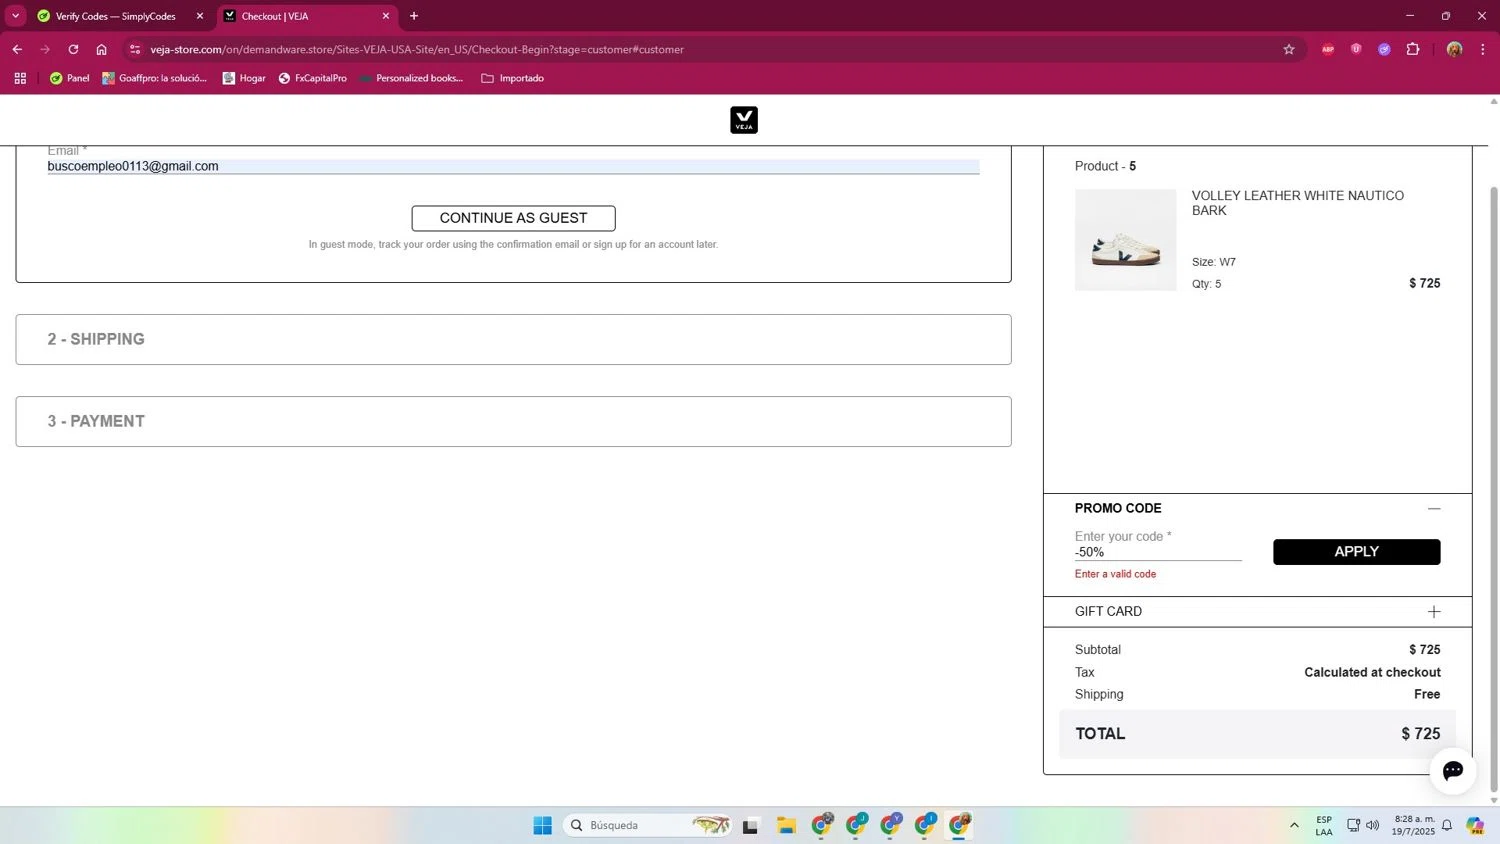The width and height of the screenshot is (1500, 844).
Task: Open the bookmarks apps grid icon
Action: [20, 78]
